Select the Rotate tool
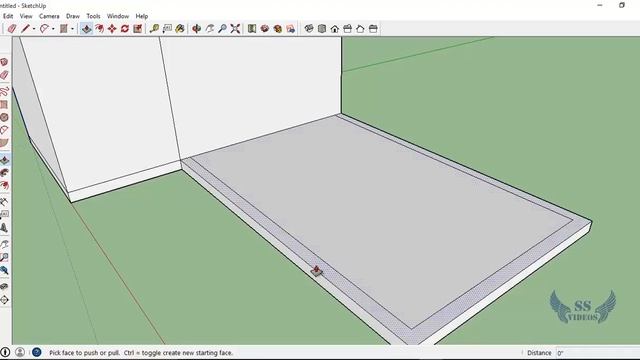The height and width of the screenshot is (360, 640). (125, 29)
